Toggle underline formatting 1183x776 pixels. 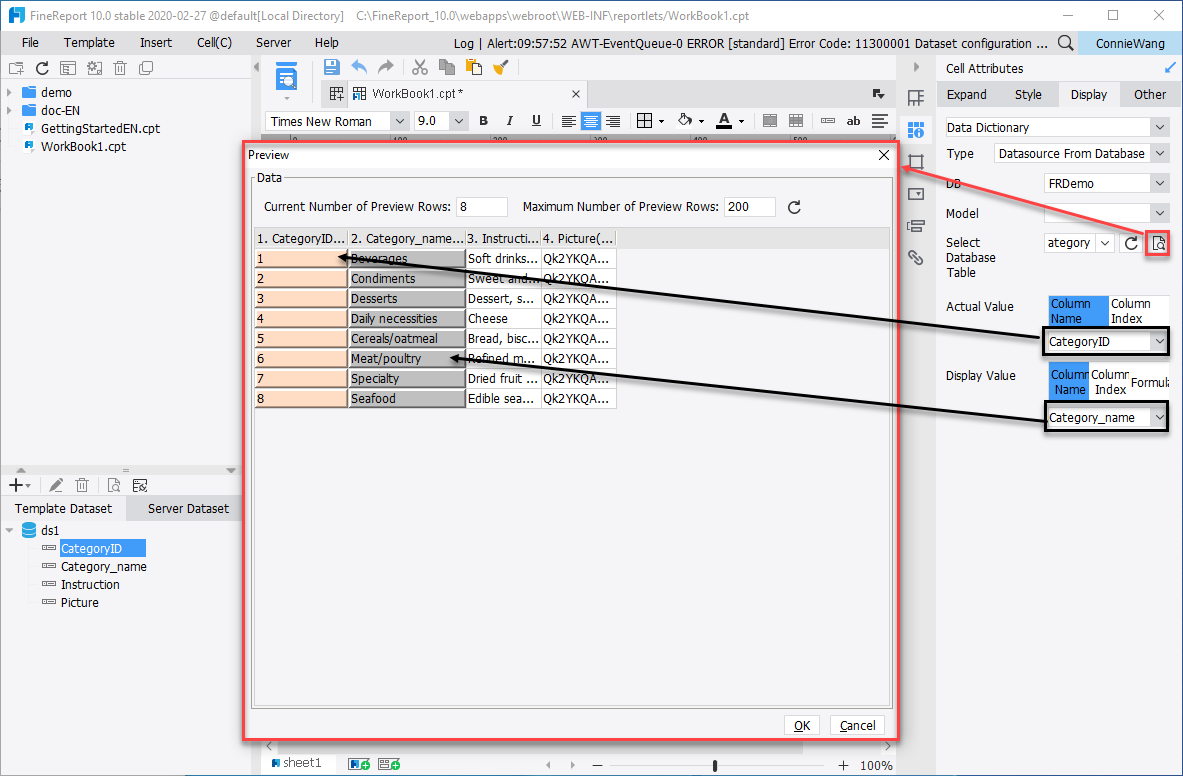(x=536, y=120)
